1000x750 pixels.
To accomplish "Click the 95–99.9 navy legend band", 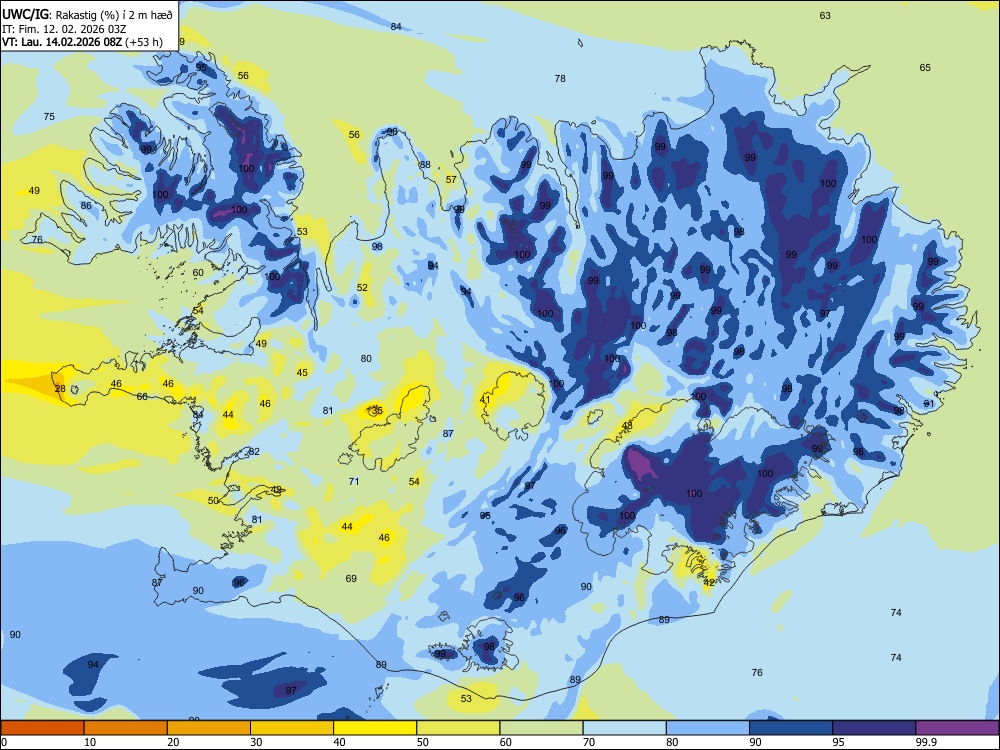I will coord(874,728).
